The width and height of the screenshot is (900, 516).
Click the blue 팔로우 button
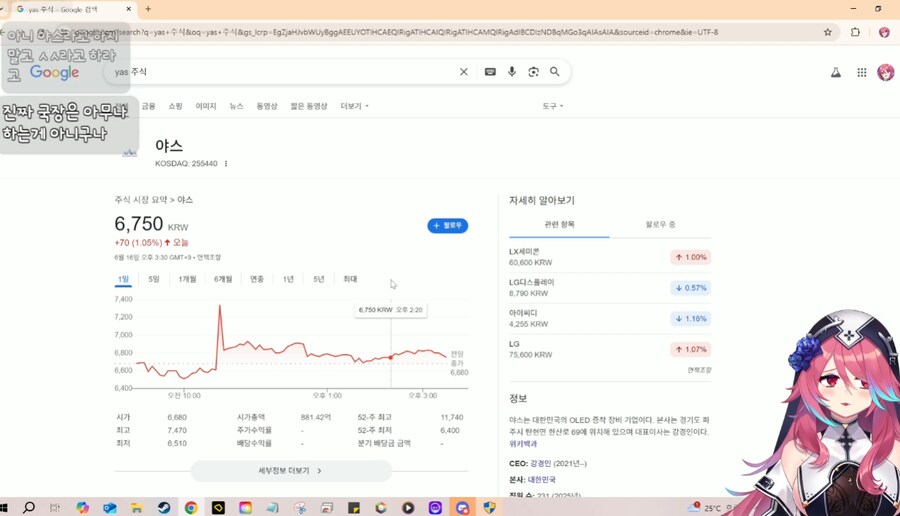(x=448, y=226)
